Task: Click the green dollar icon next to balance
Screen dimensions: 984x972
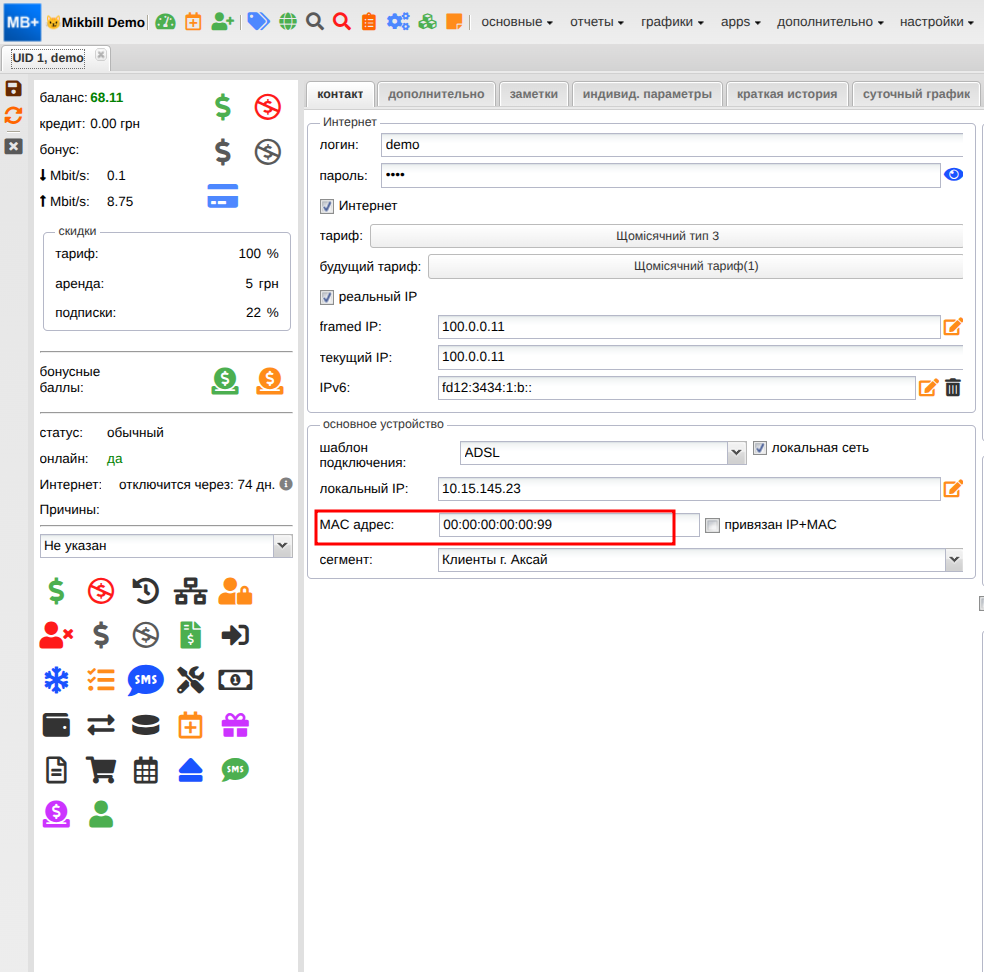Action: point(223,107)
